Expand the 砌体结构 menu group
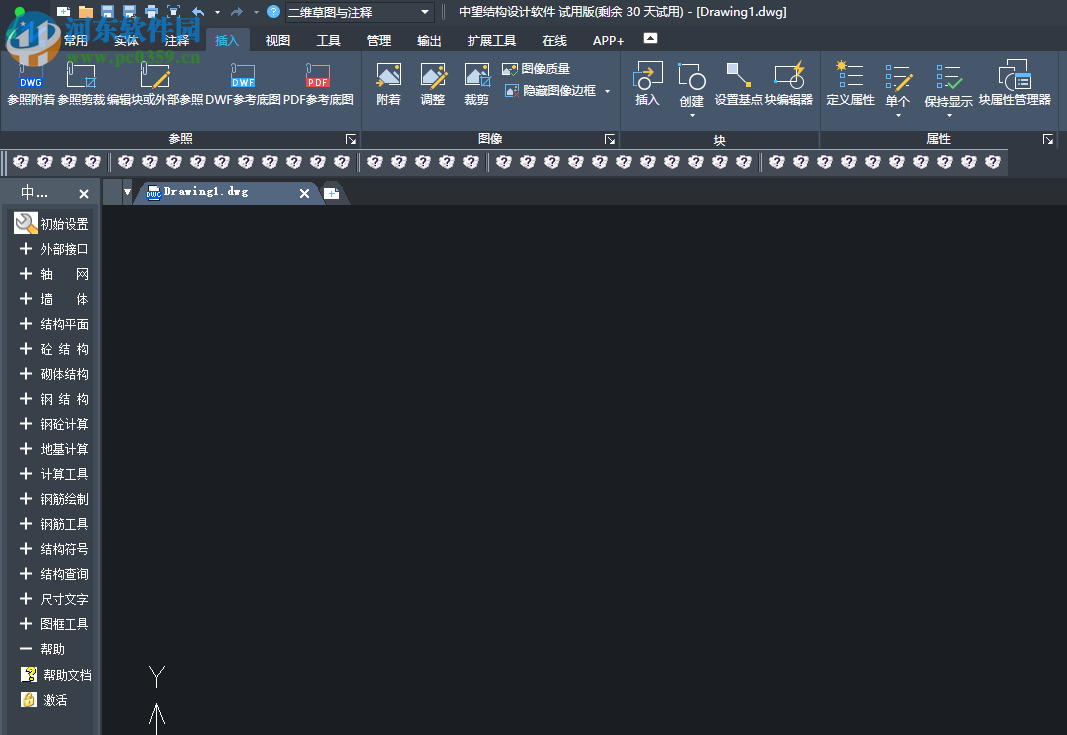Image resolution: width=1067 pixels, height=735 pixels. click(x=52, y=374)
